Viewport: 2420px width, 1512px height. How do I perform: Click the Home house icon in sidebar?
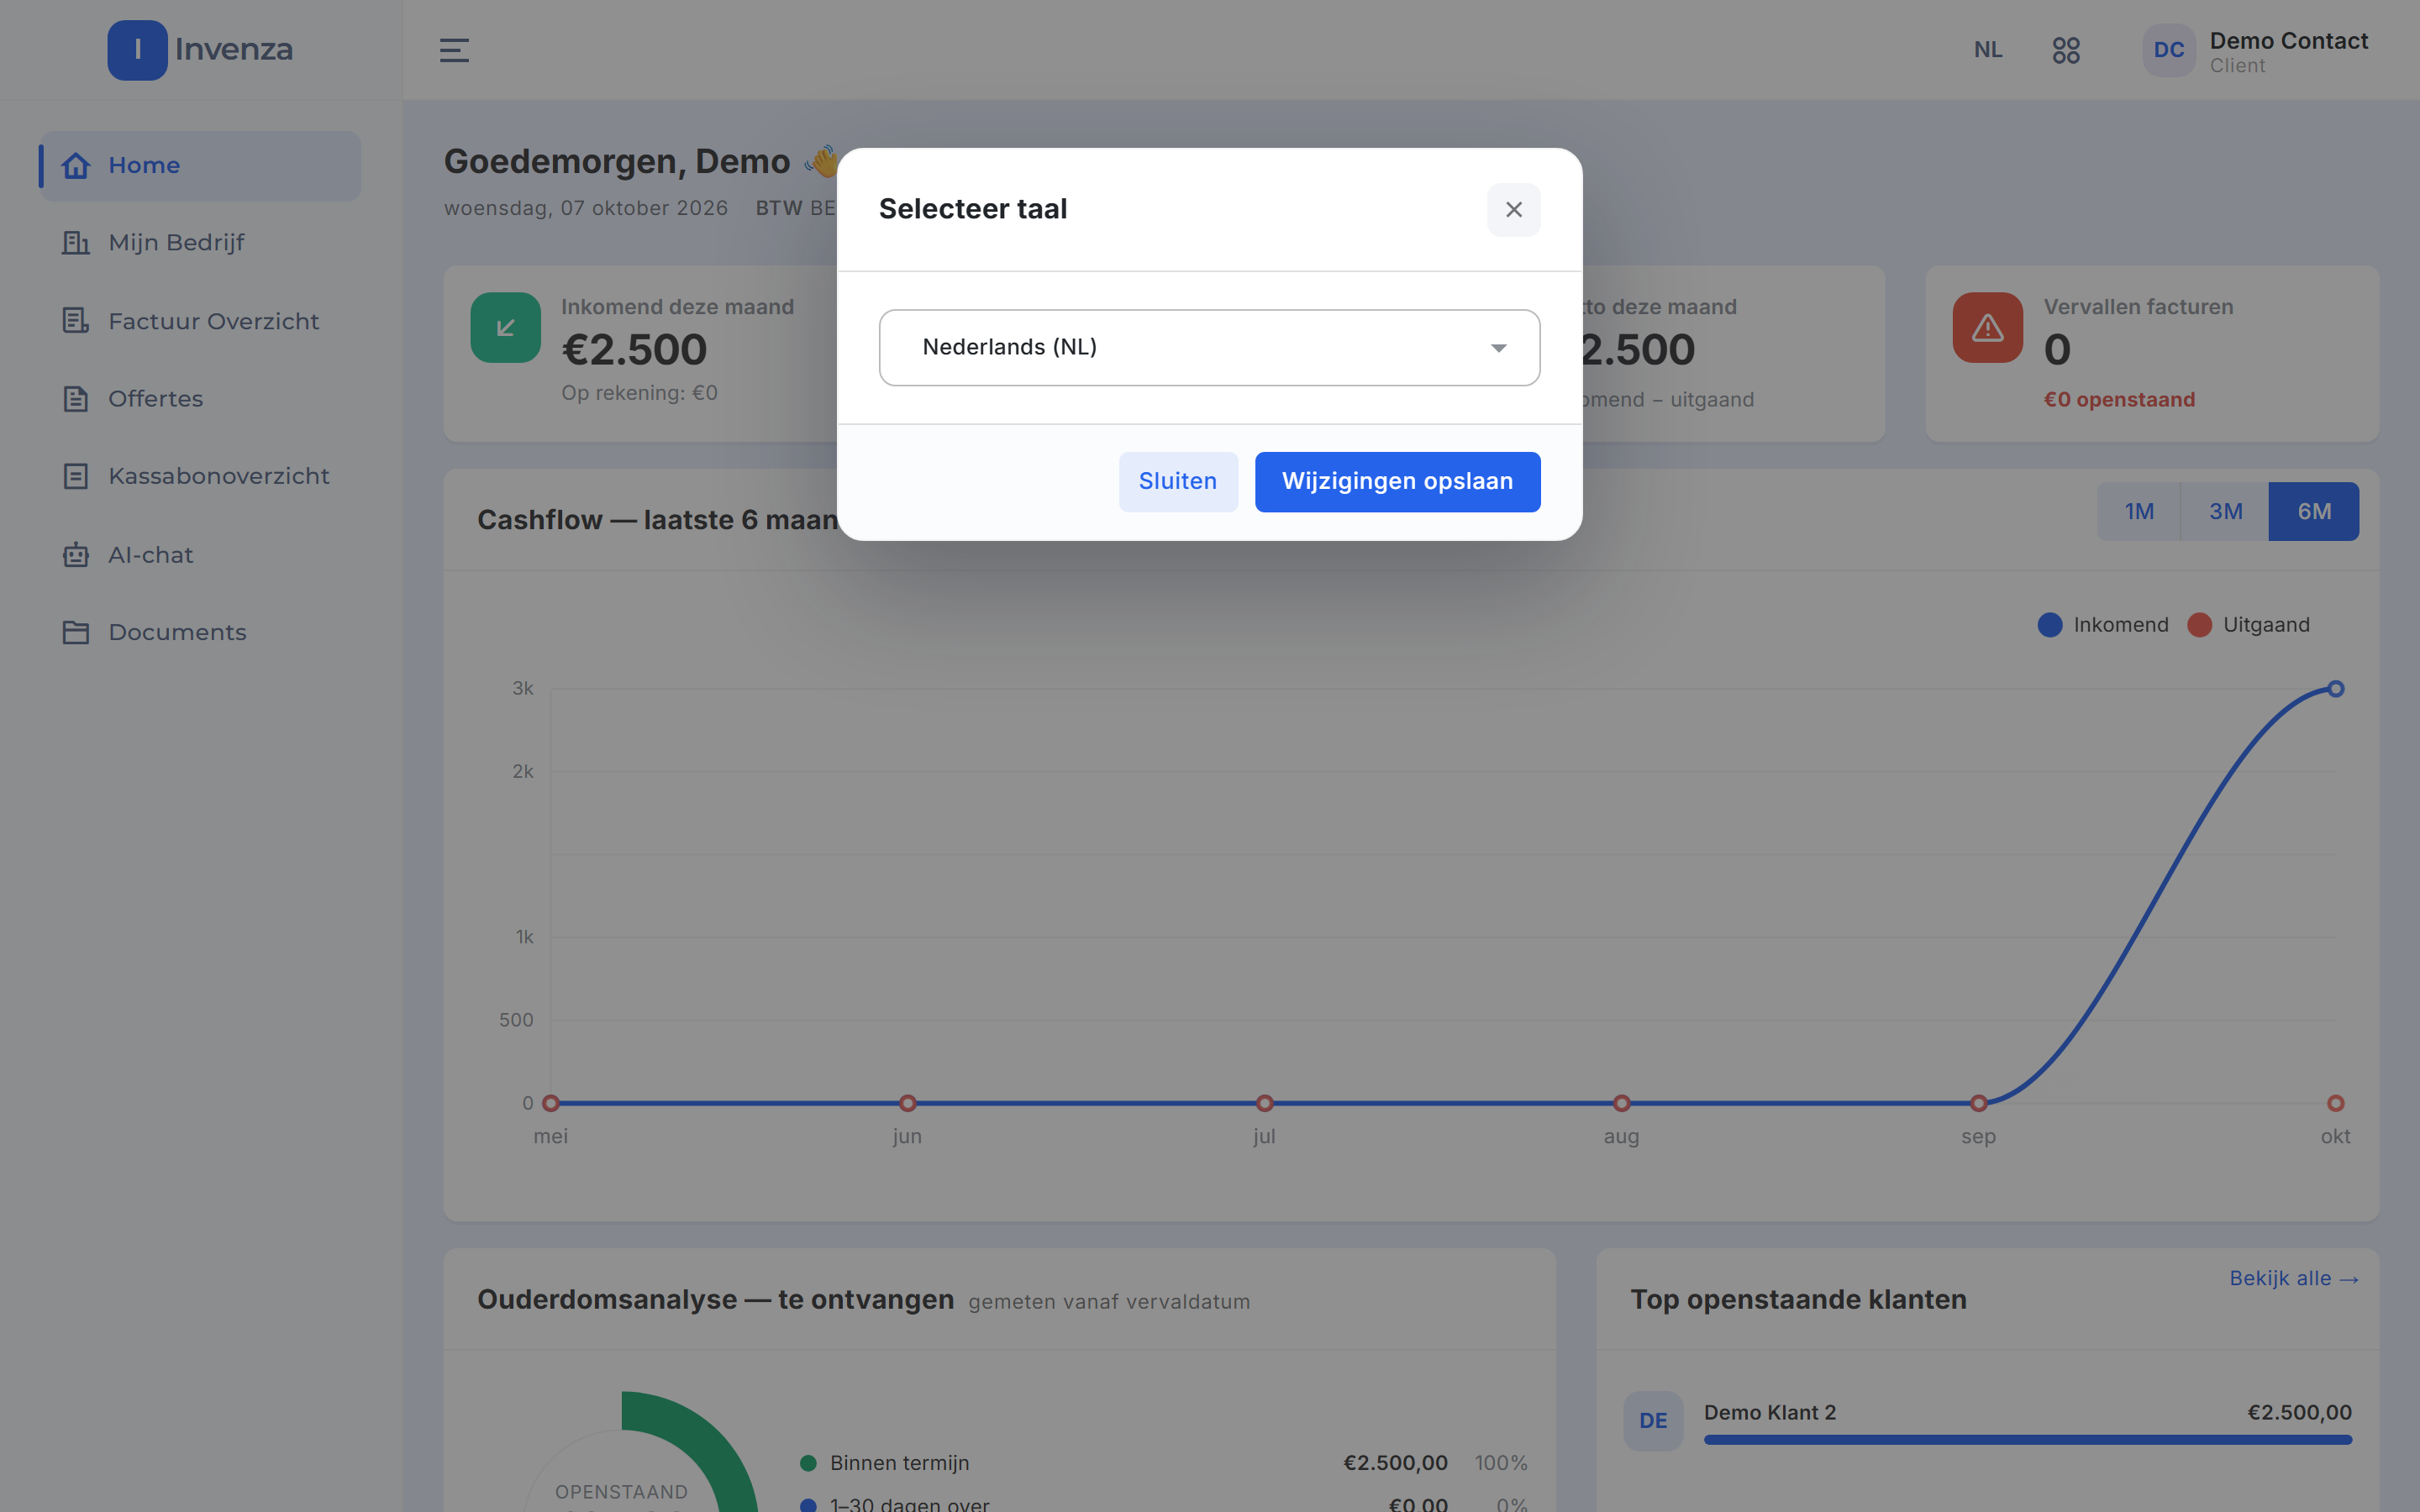(x=76, y=165)
